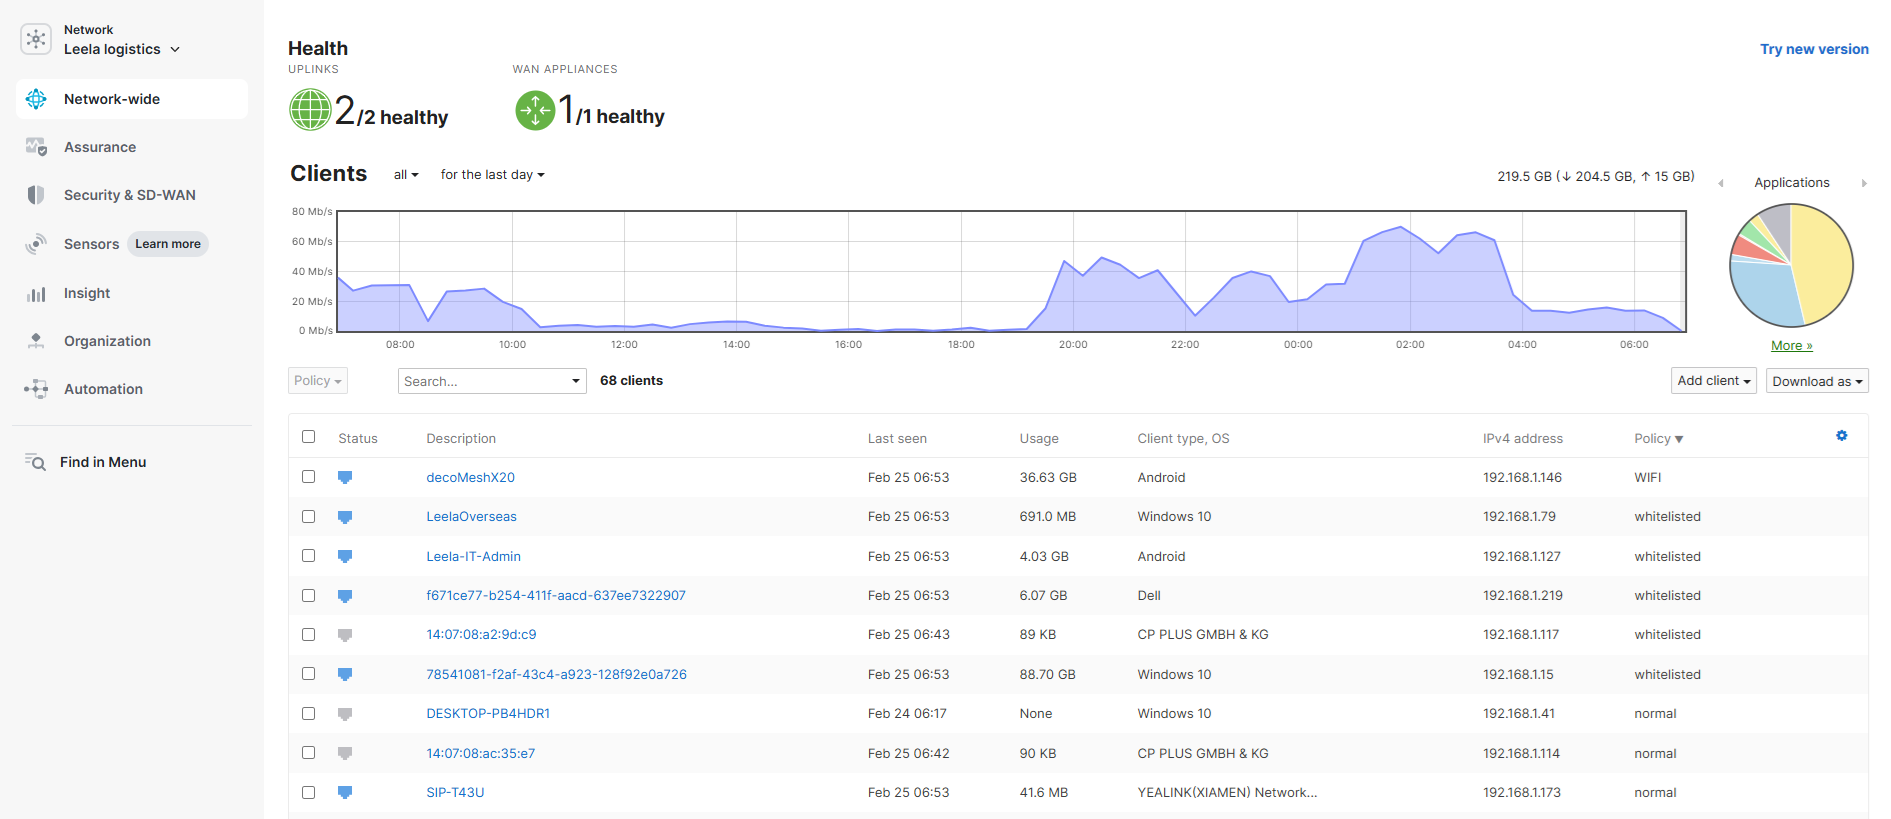
Task: Click the yellow slice of Applications pie chart
Action: coord(1822,260)
